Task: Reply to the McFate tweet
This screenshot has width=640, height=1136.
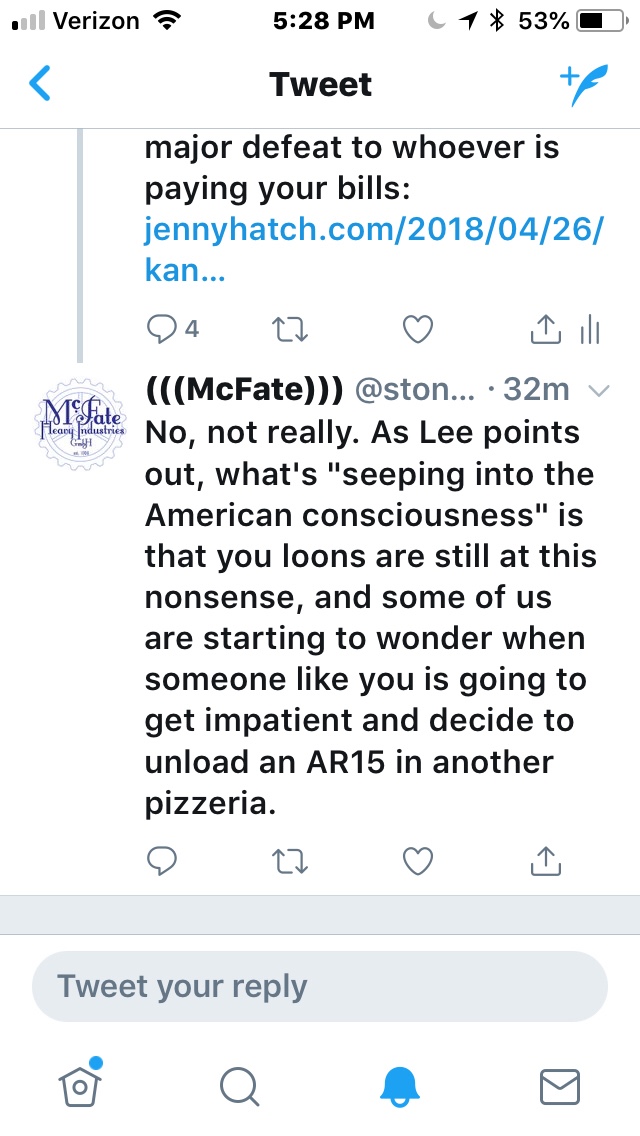Action: coord(161,860)
